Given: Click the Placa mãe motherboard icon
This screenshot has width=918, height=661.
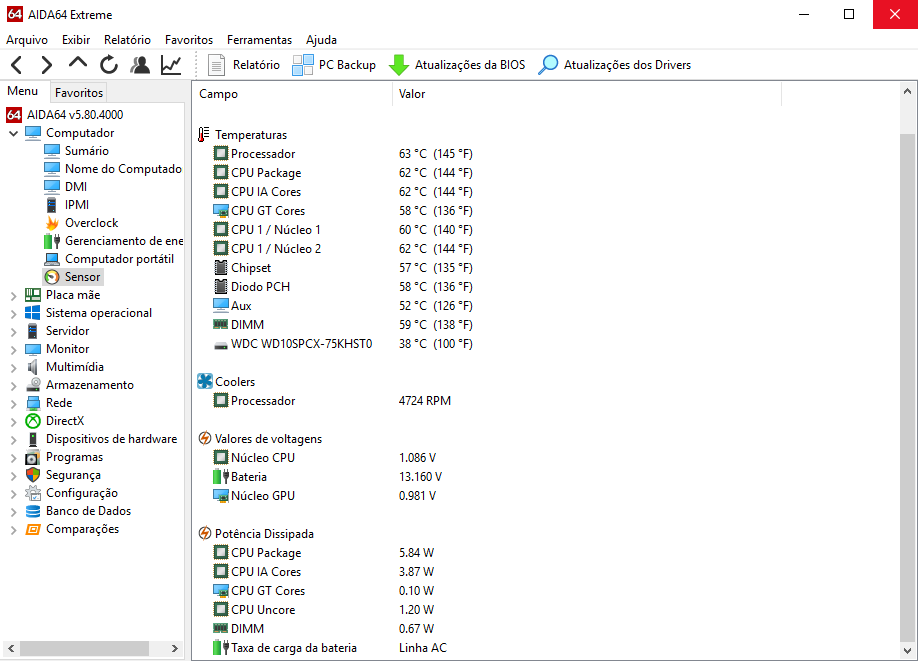Looking at the screenshot, I should coord(33,295).
